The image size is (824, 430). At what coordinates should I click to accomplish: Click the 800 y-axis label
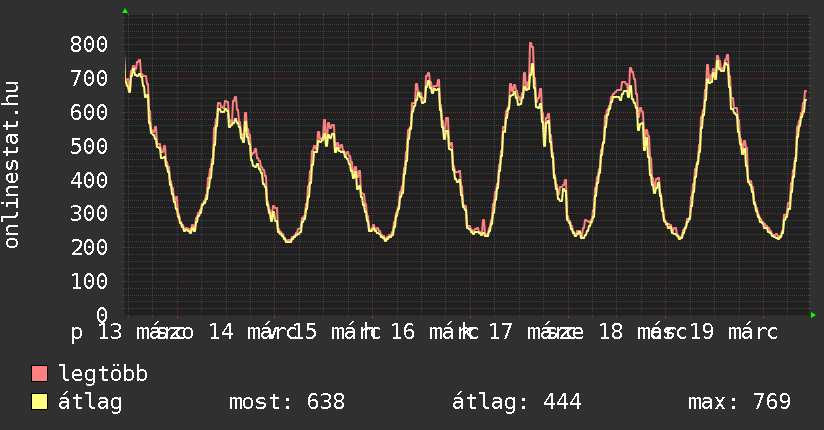pyautogui.click(x=90, y=44)
